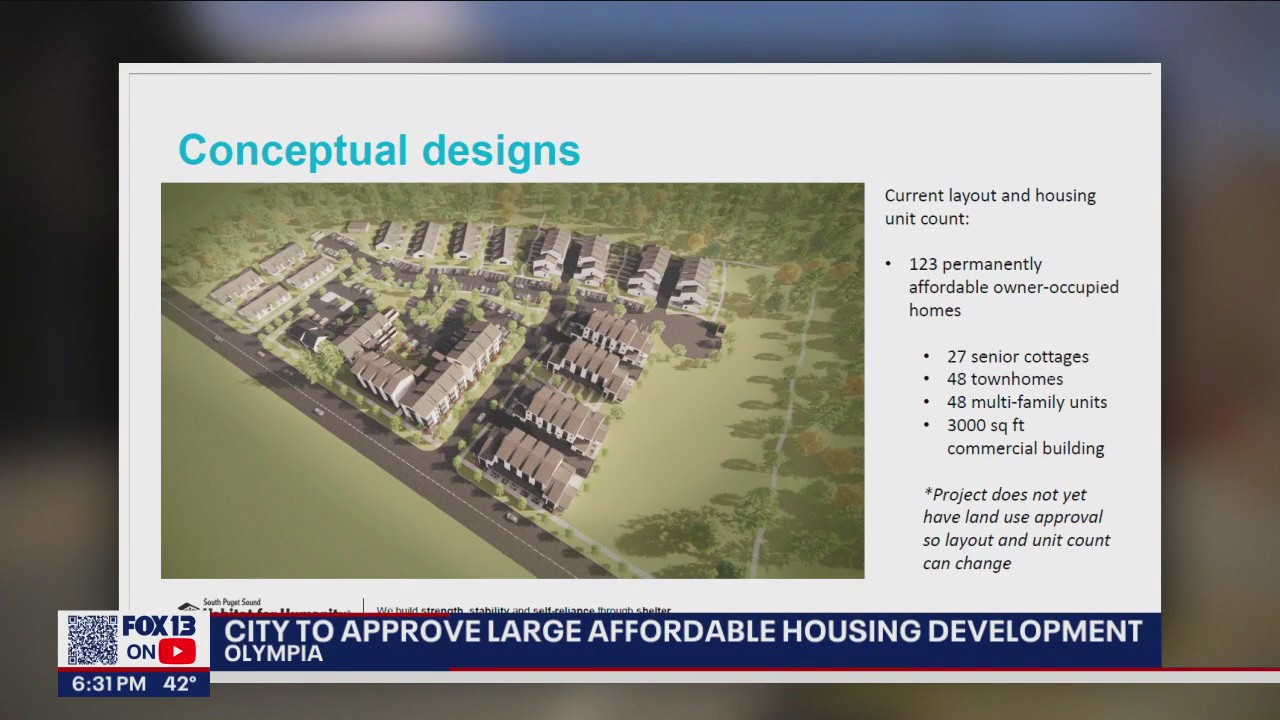Screen dimensions: 1280x720
Task: Click the aerial site rendering image
Action: 512,380
